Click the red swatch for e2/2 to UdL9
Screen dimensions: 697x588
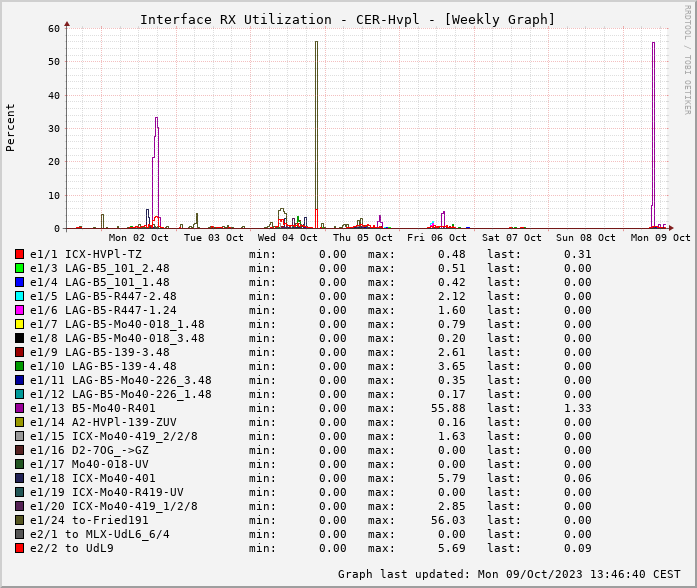pos(19,548)
